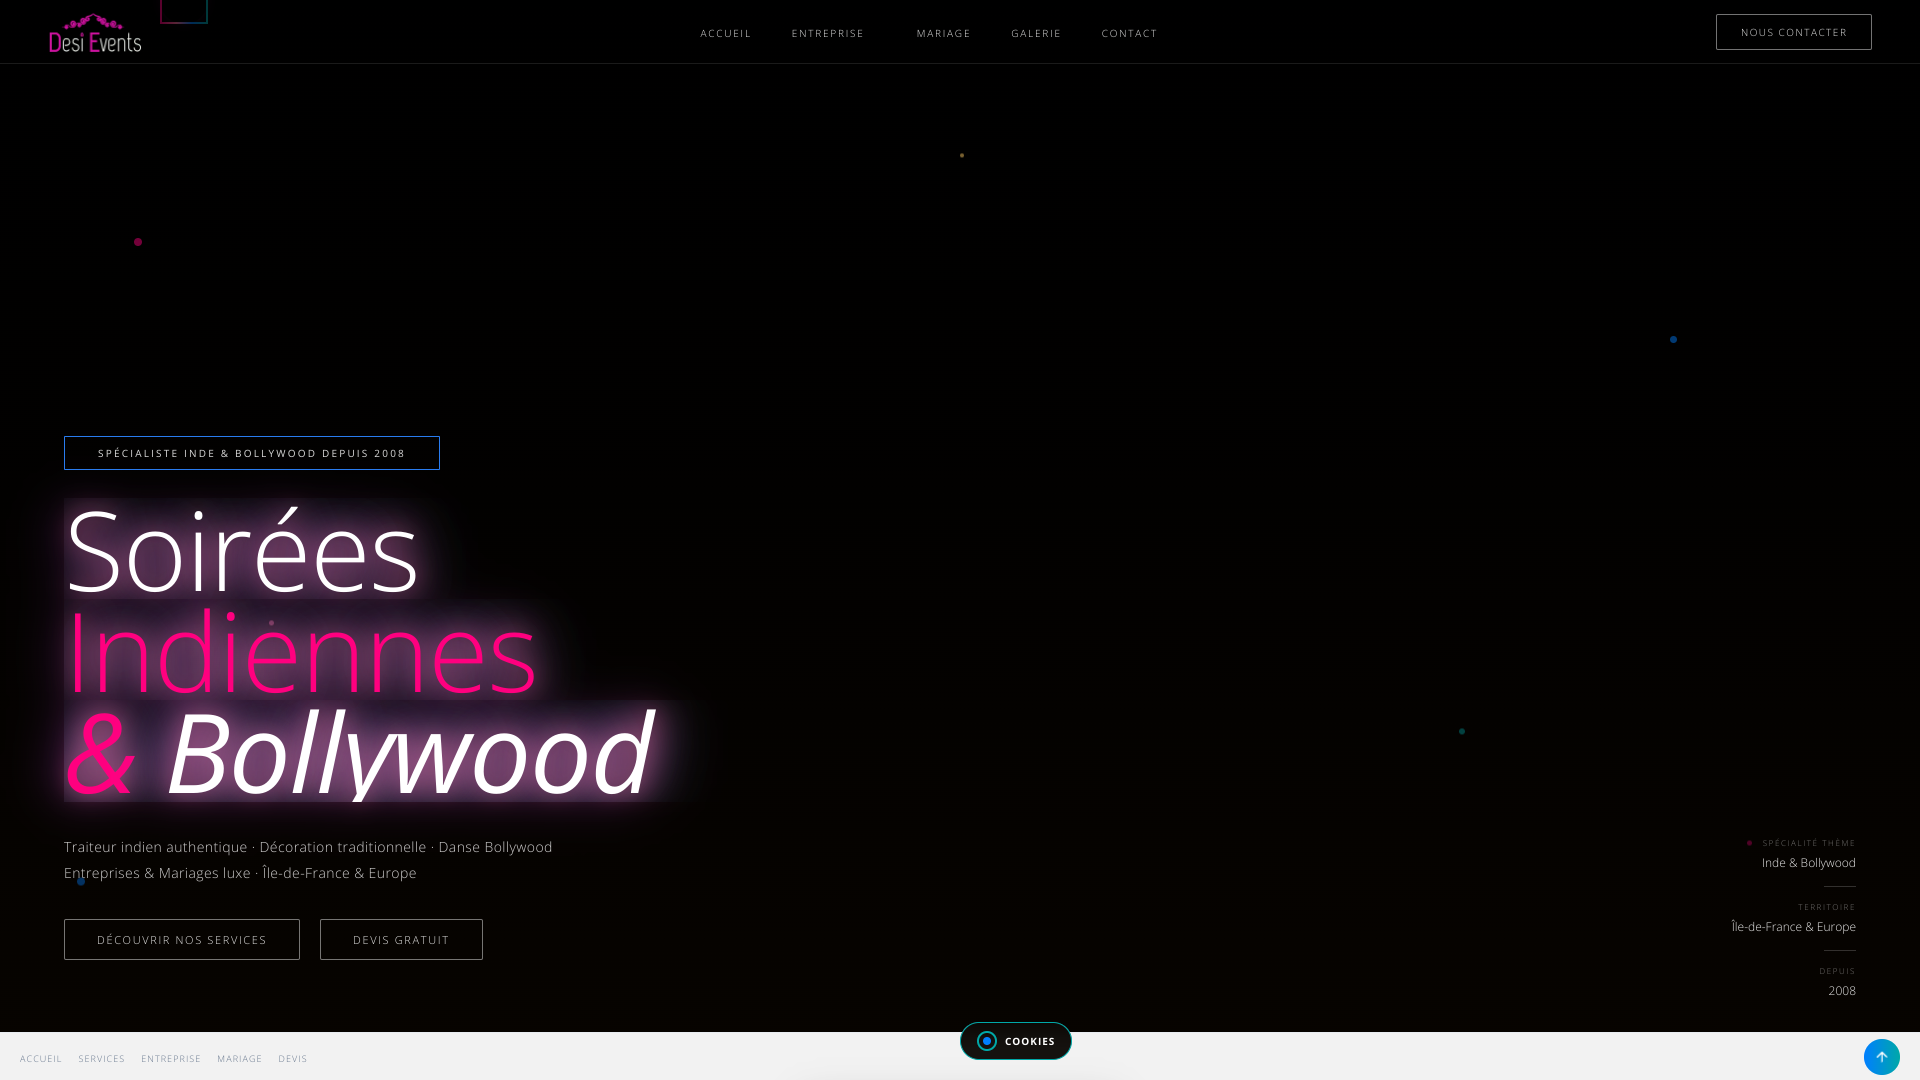Select Services in the bottom bar

tap(101, 1058)
